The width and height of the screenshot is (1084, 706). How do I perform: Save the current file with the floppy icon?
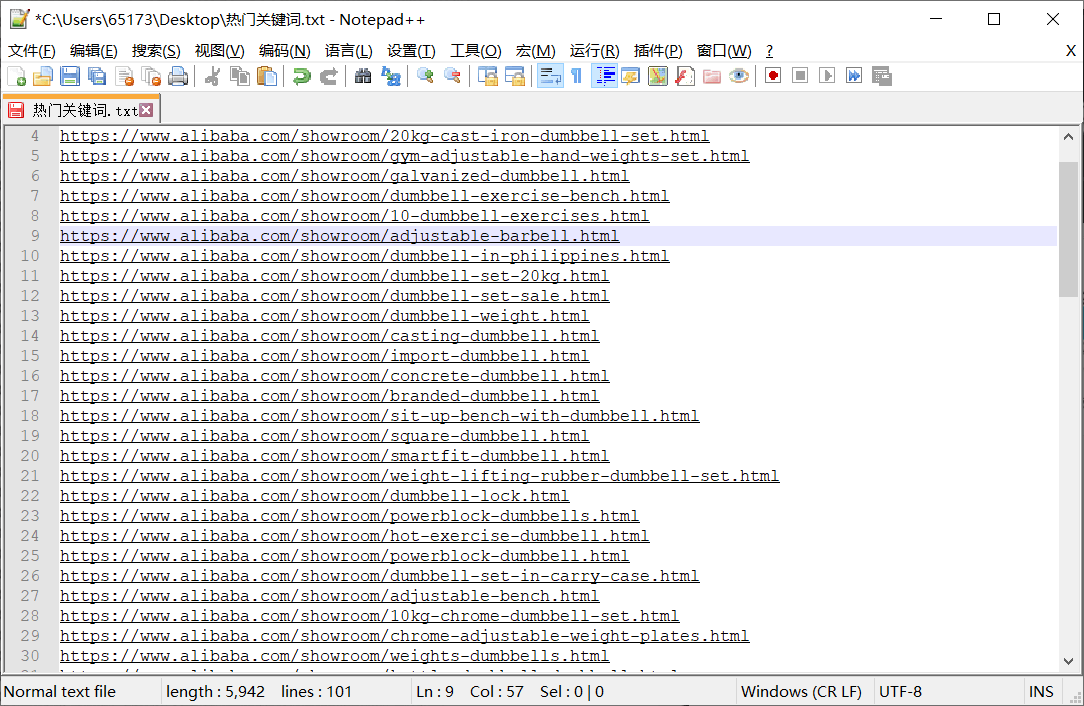(70, 76)
